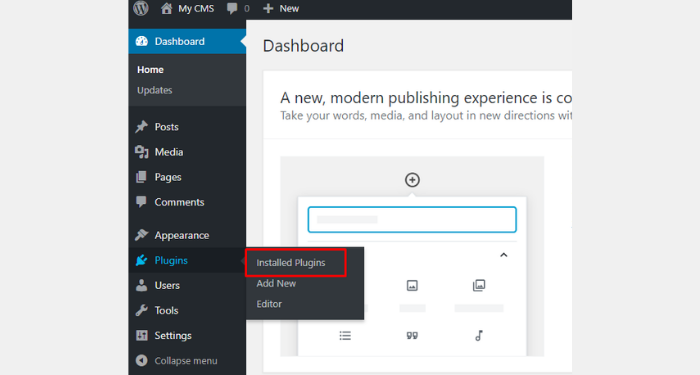Open the Users menu
This screenshot has height=375, width=700.
click(187, 285)
